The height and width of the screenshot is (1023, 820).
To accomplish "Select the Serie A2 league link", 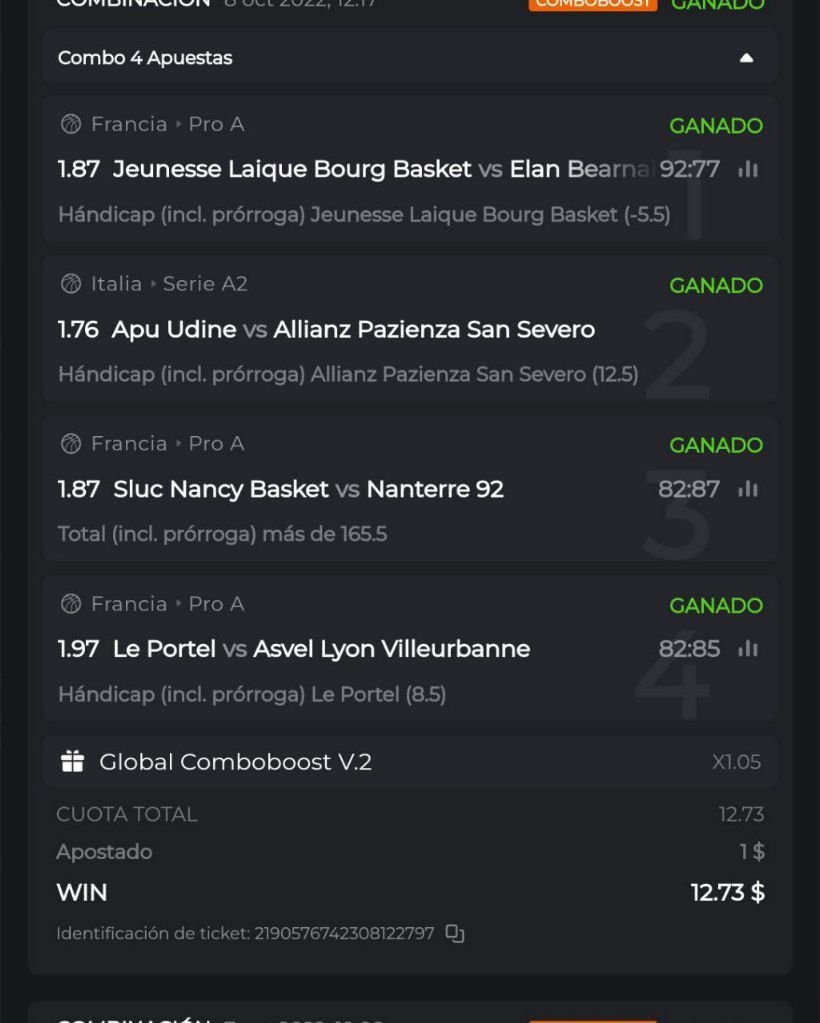I will point(205,284).
